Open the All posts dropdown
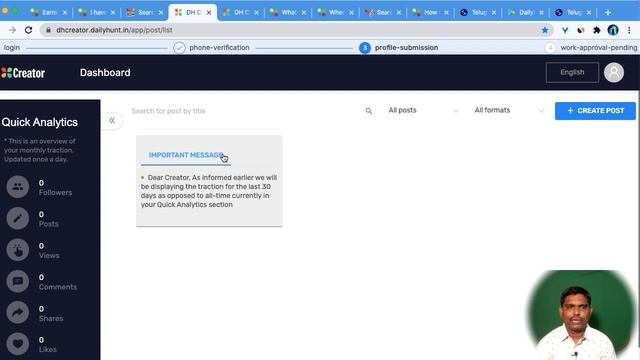 (423, 110)
